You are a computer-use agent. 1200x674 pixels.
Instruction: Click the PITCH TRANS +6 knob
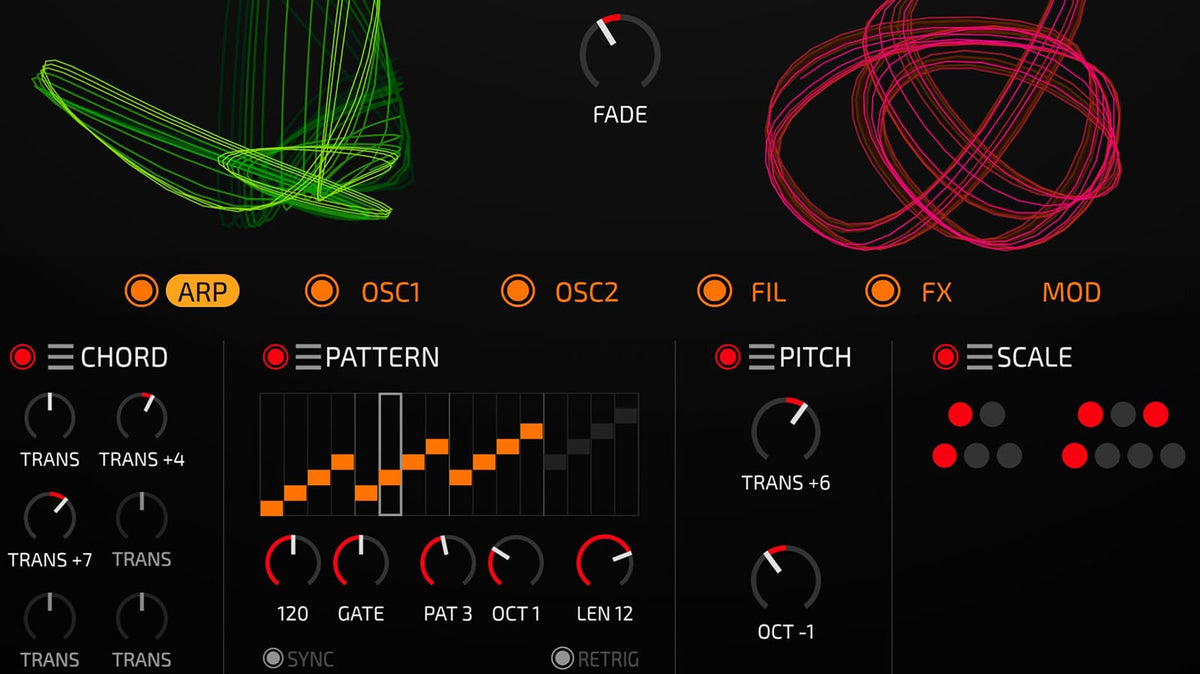(x=786, y=431)
